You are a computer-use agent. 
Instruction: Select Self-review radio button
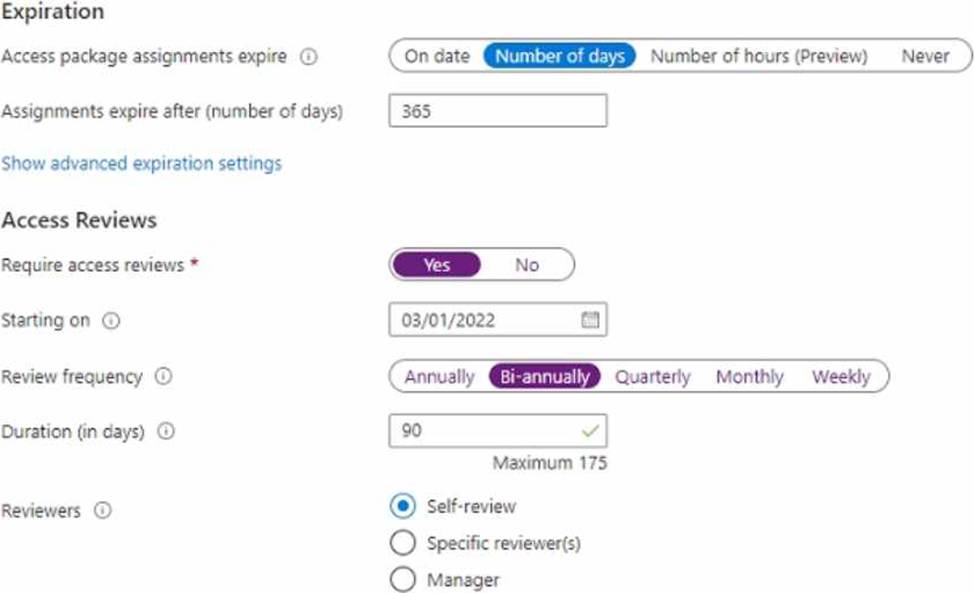tap(403, 506)
